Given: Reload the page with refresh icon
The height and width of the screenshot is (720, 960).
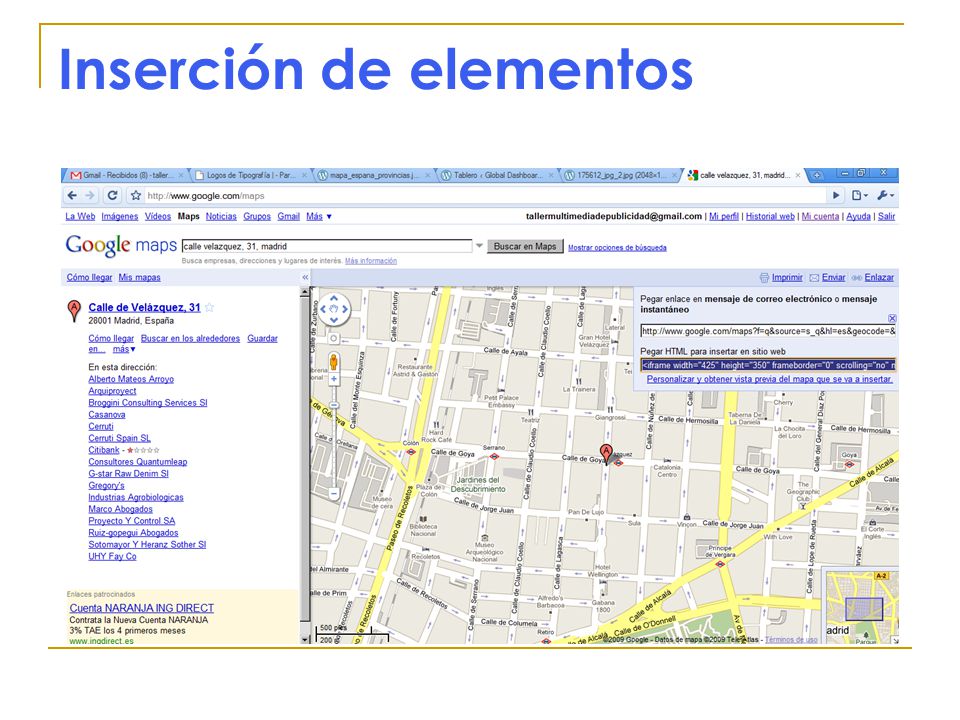Looking at the screenshot, I should pyautogui.click(x=112, y=195).
